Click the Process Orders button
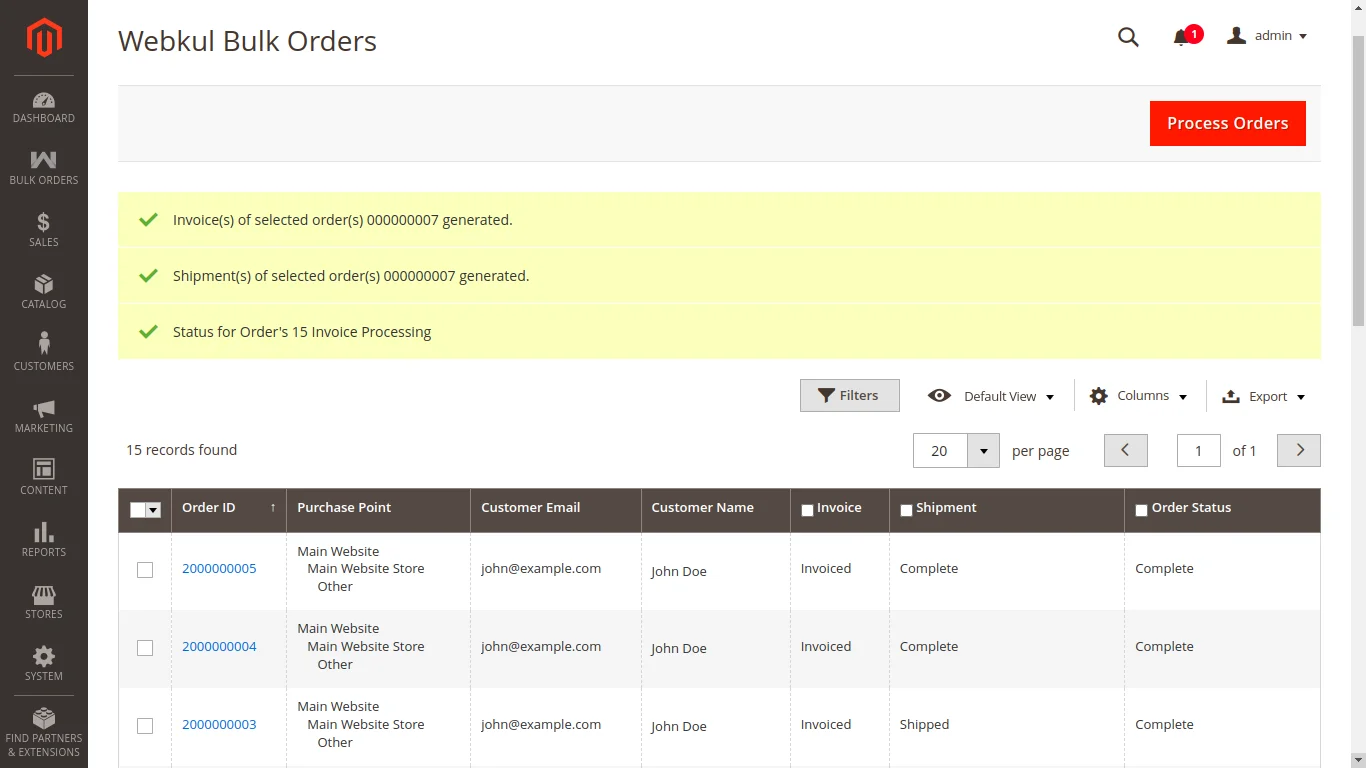Screen dimensions: 1366x768 point(1227,123)
